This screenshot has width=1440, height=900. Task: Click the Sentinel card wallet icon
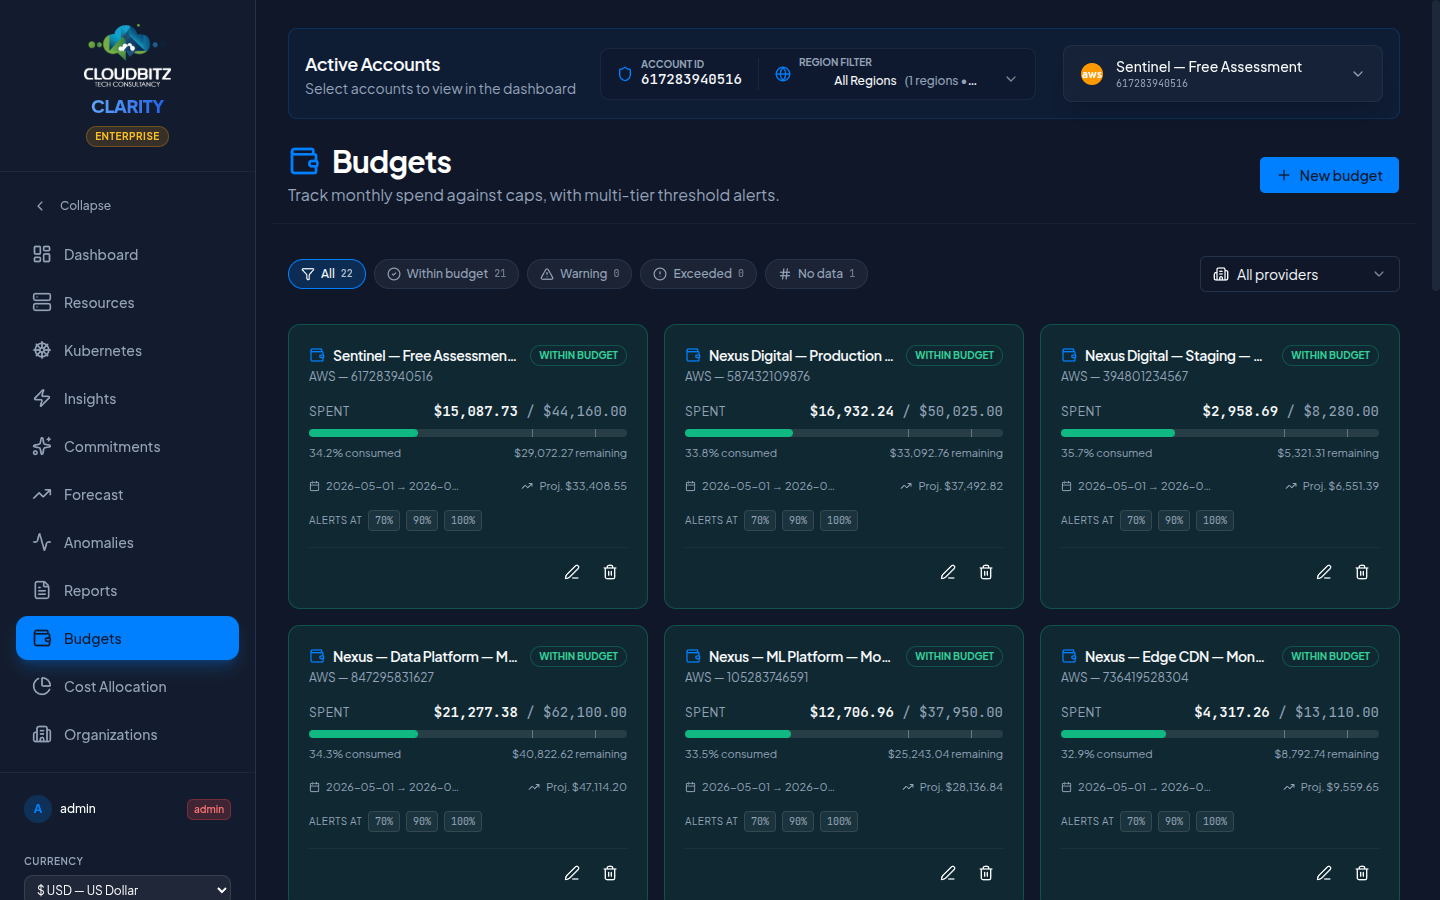point(317,355)
